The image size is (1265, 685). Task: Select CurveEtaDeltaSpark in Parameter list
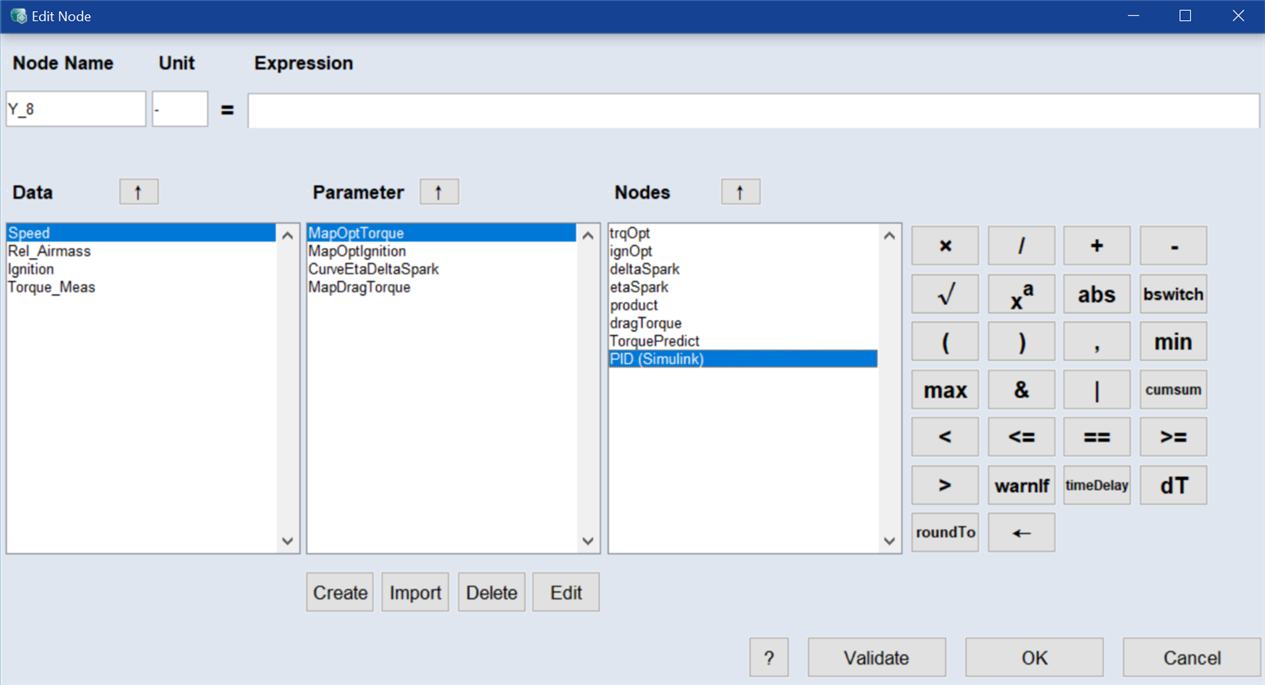point(373,270)
